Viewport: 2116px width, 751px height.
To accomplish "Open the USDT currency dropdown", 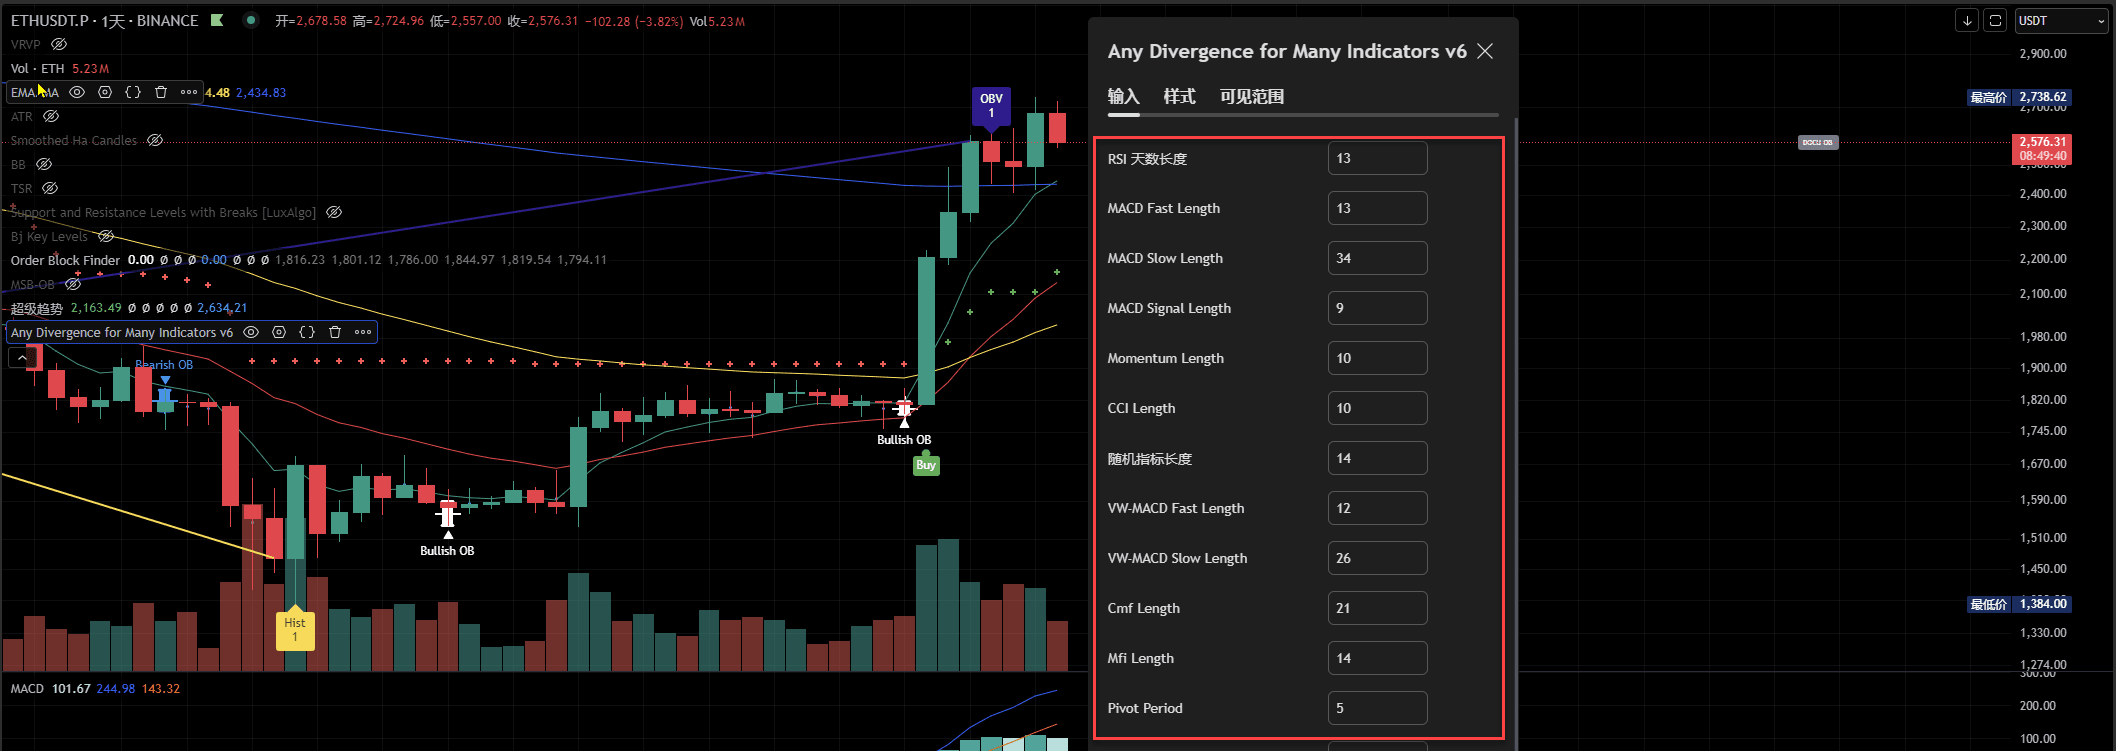I will pos(2062,20).
